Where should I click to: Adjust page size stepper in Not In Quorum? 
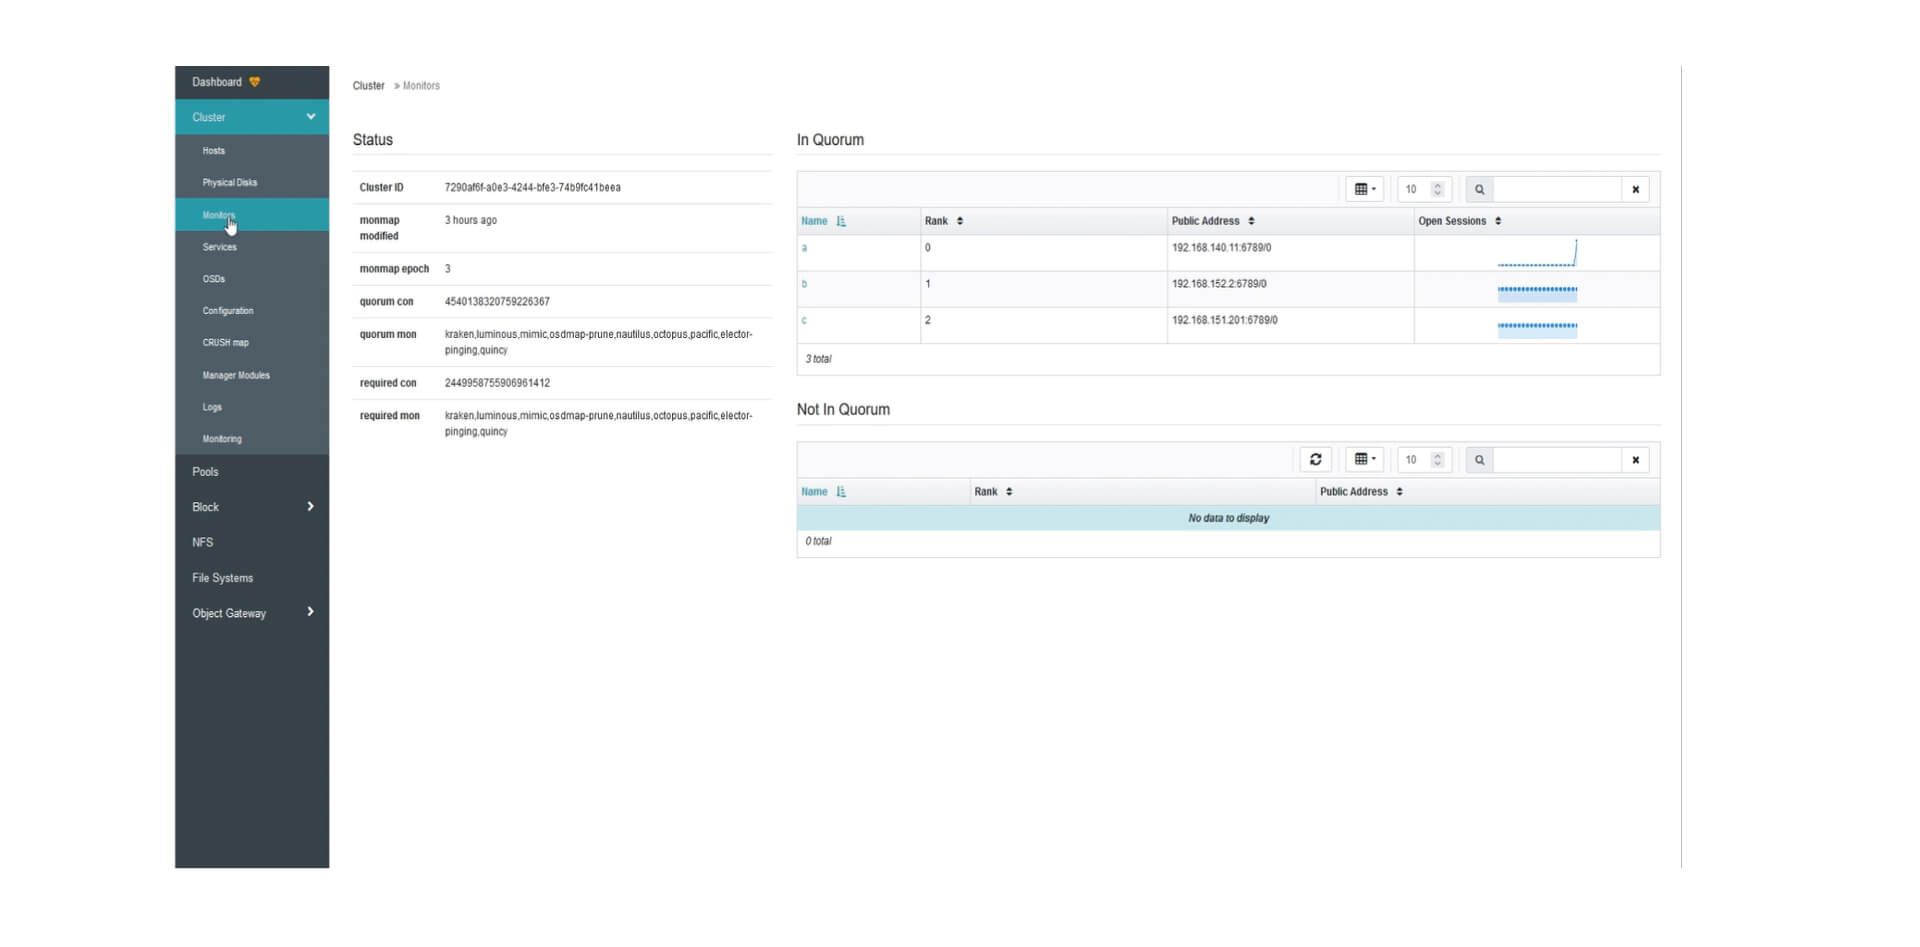1438,460
